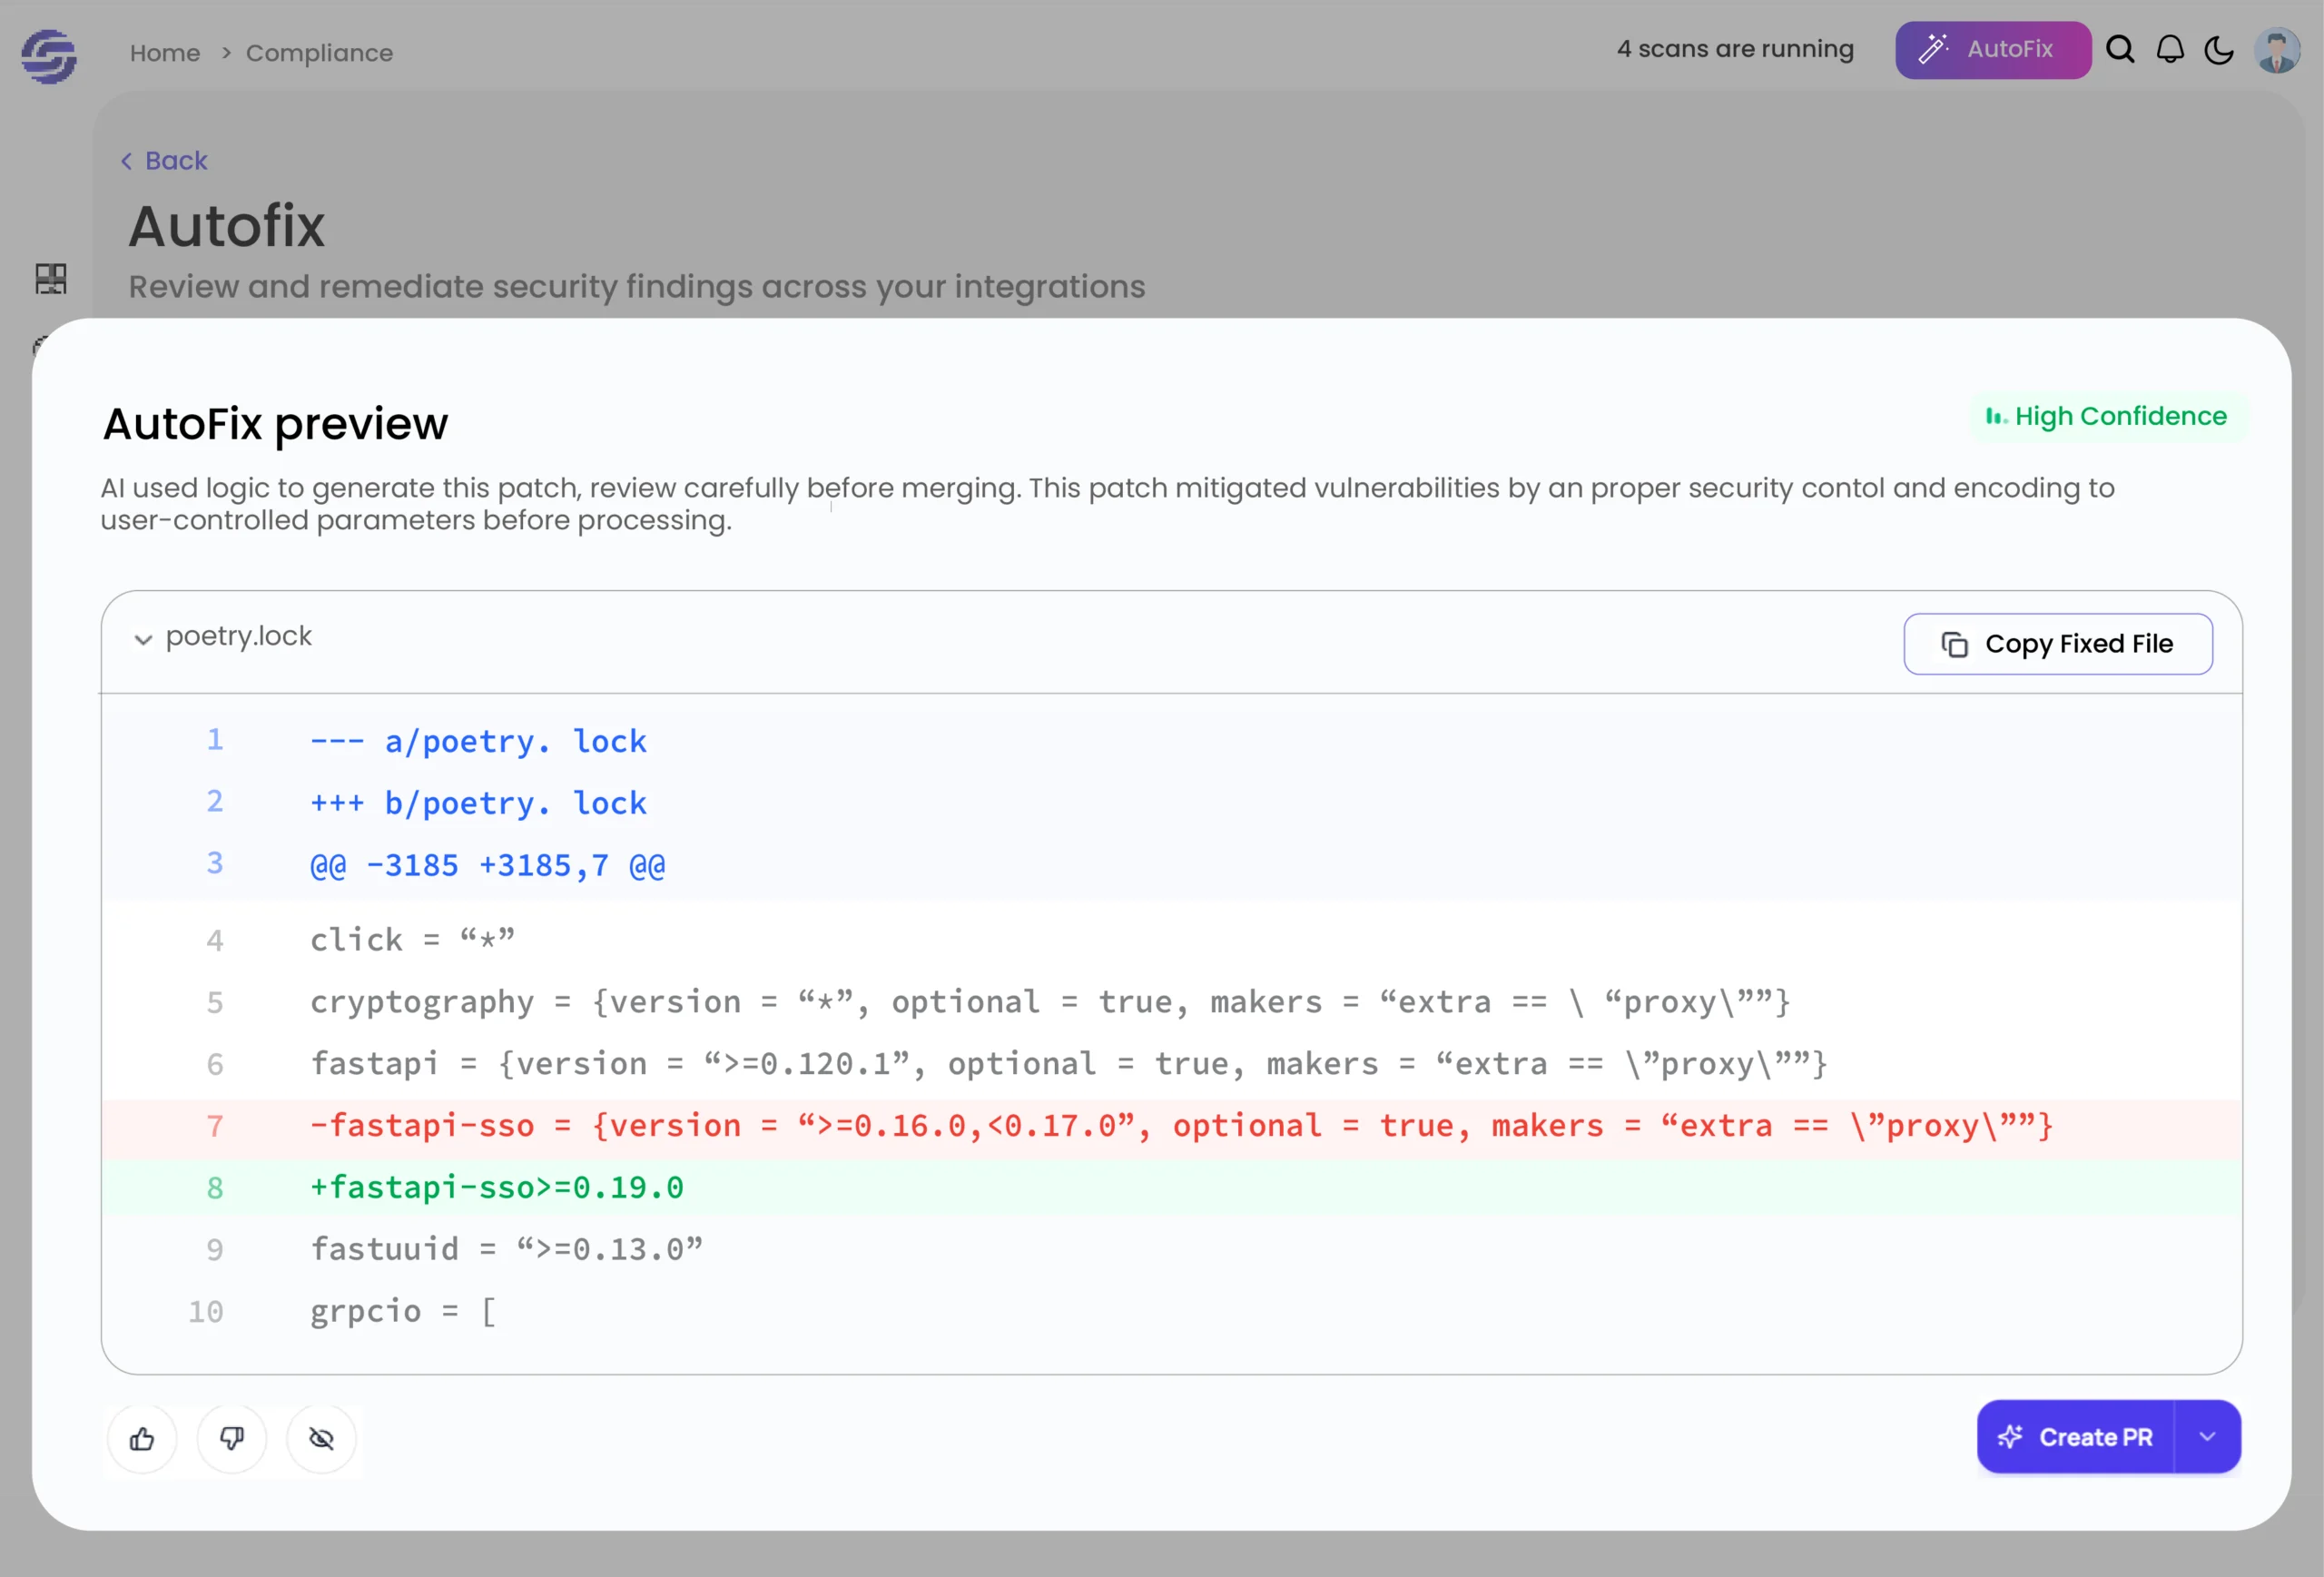Open notifications bell icon
The height and width of the screenshot is (1577, 2324).
coord(2170,50)
